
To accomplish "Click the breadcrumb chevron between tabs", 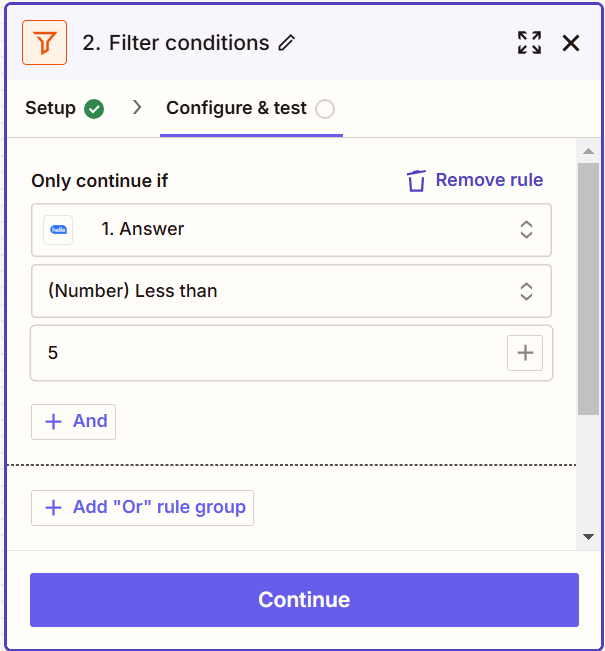I will pyautogui.click(x=136, y=107).
